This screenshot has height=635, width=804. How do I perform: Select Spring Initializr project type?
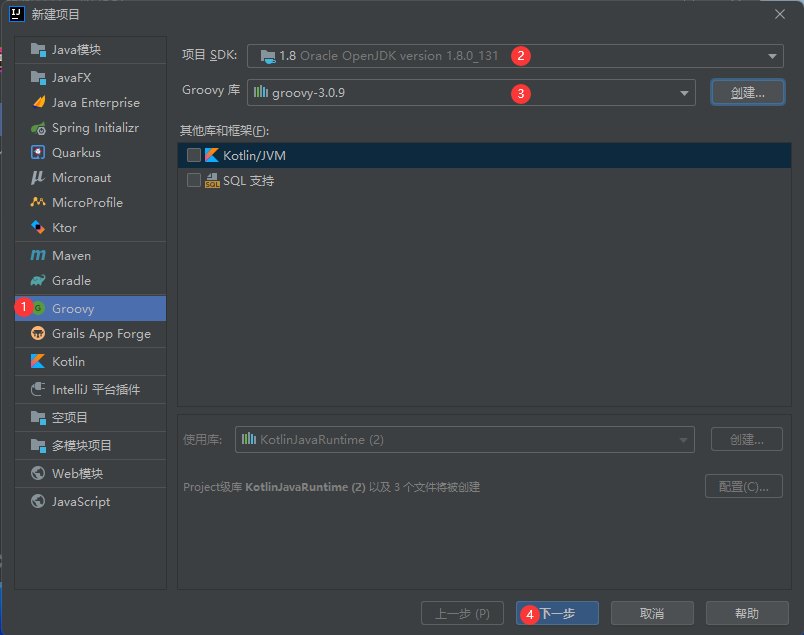click(90, 128)
